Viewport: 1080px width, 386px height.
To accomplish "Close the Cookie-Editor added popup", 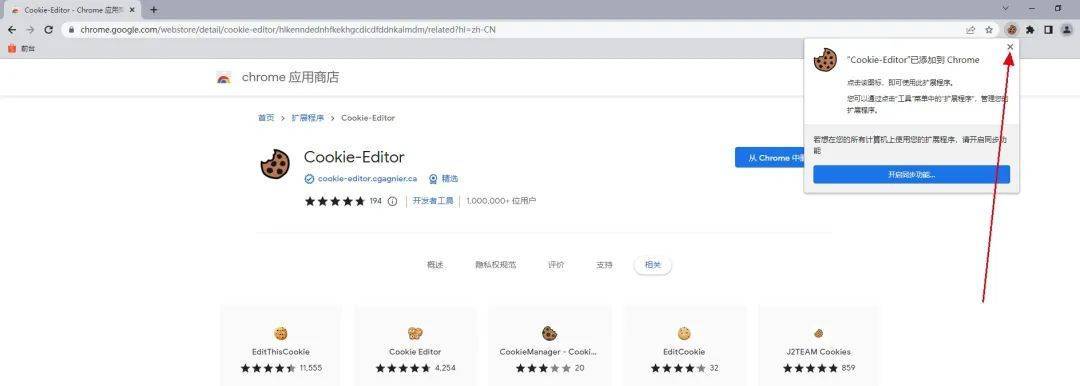I will pyautogui.click(x=1010, y=47).
